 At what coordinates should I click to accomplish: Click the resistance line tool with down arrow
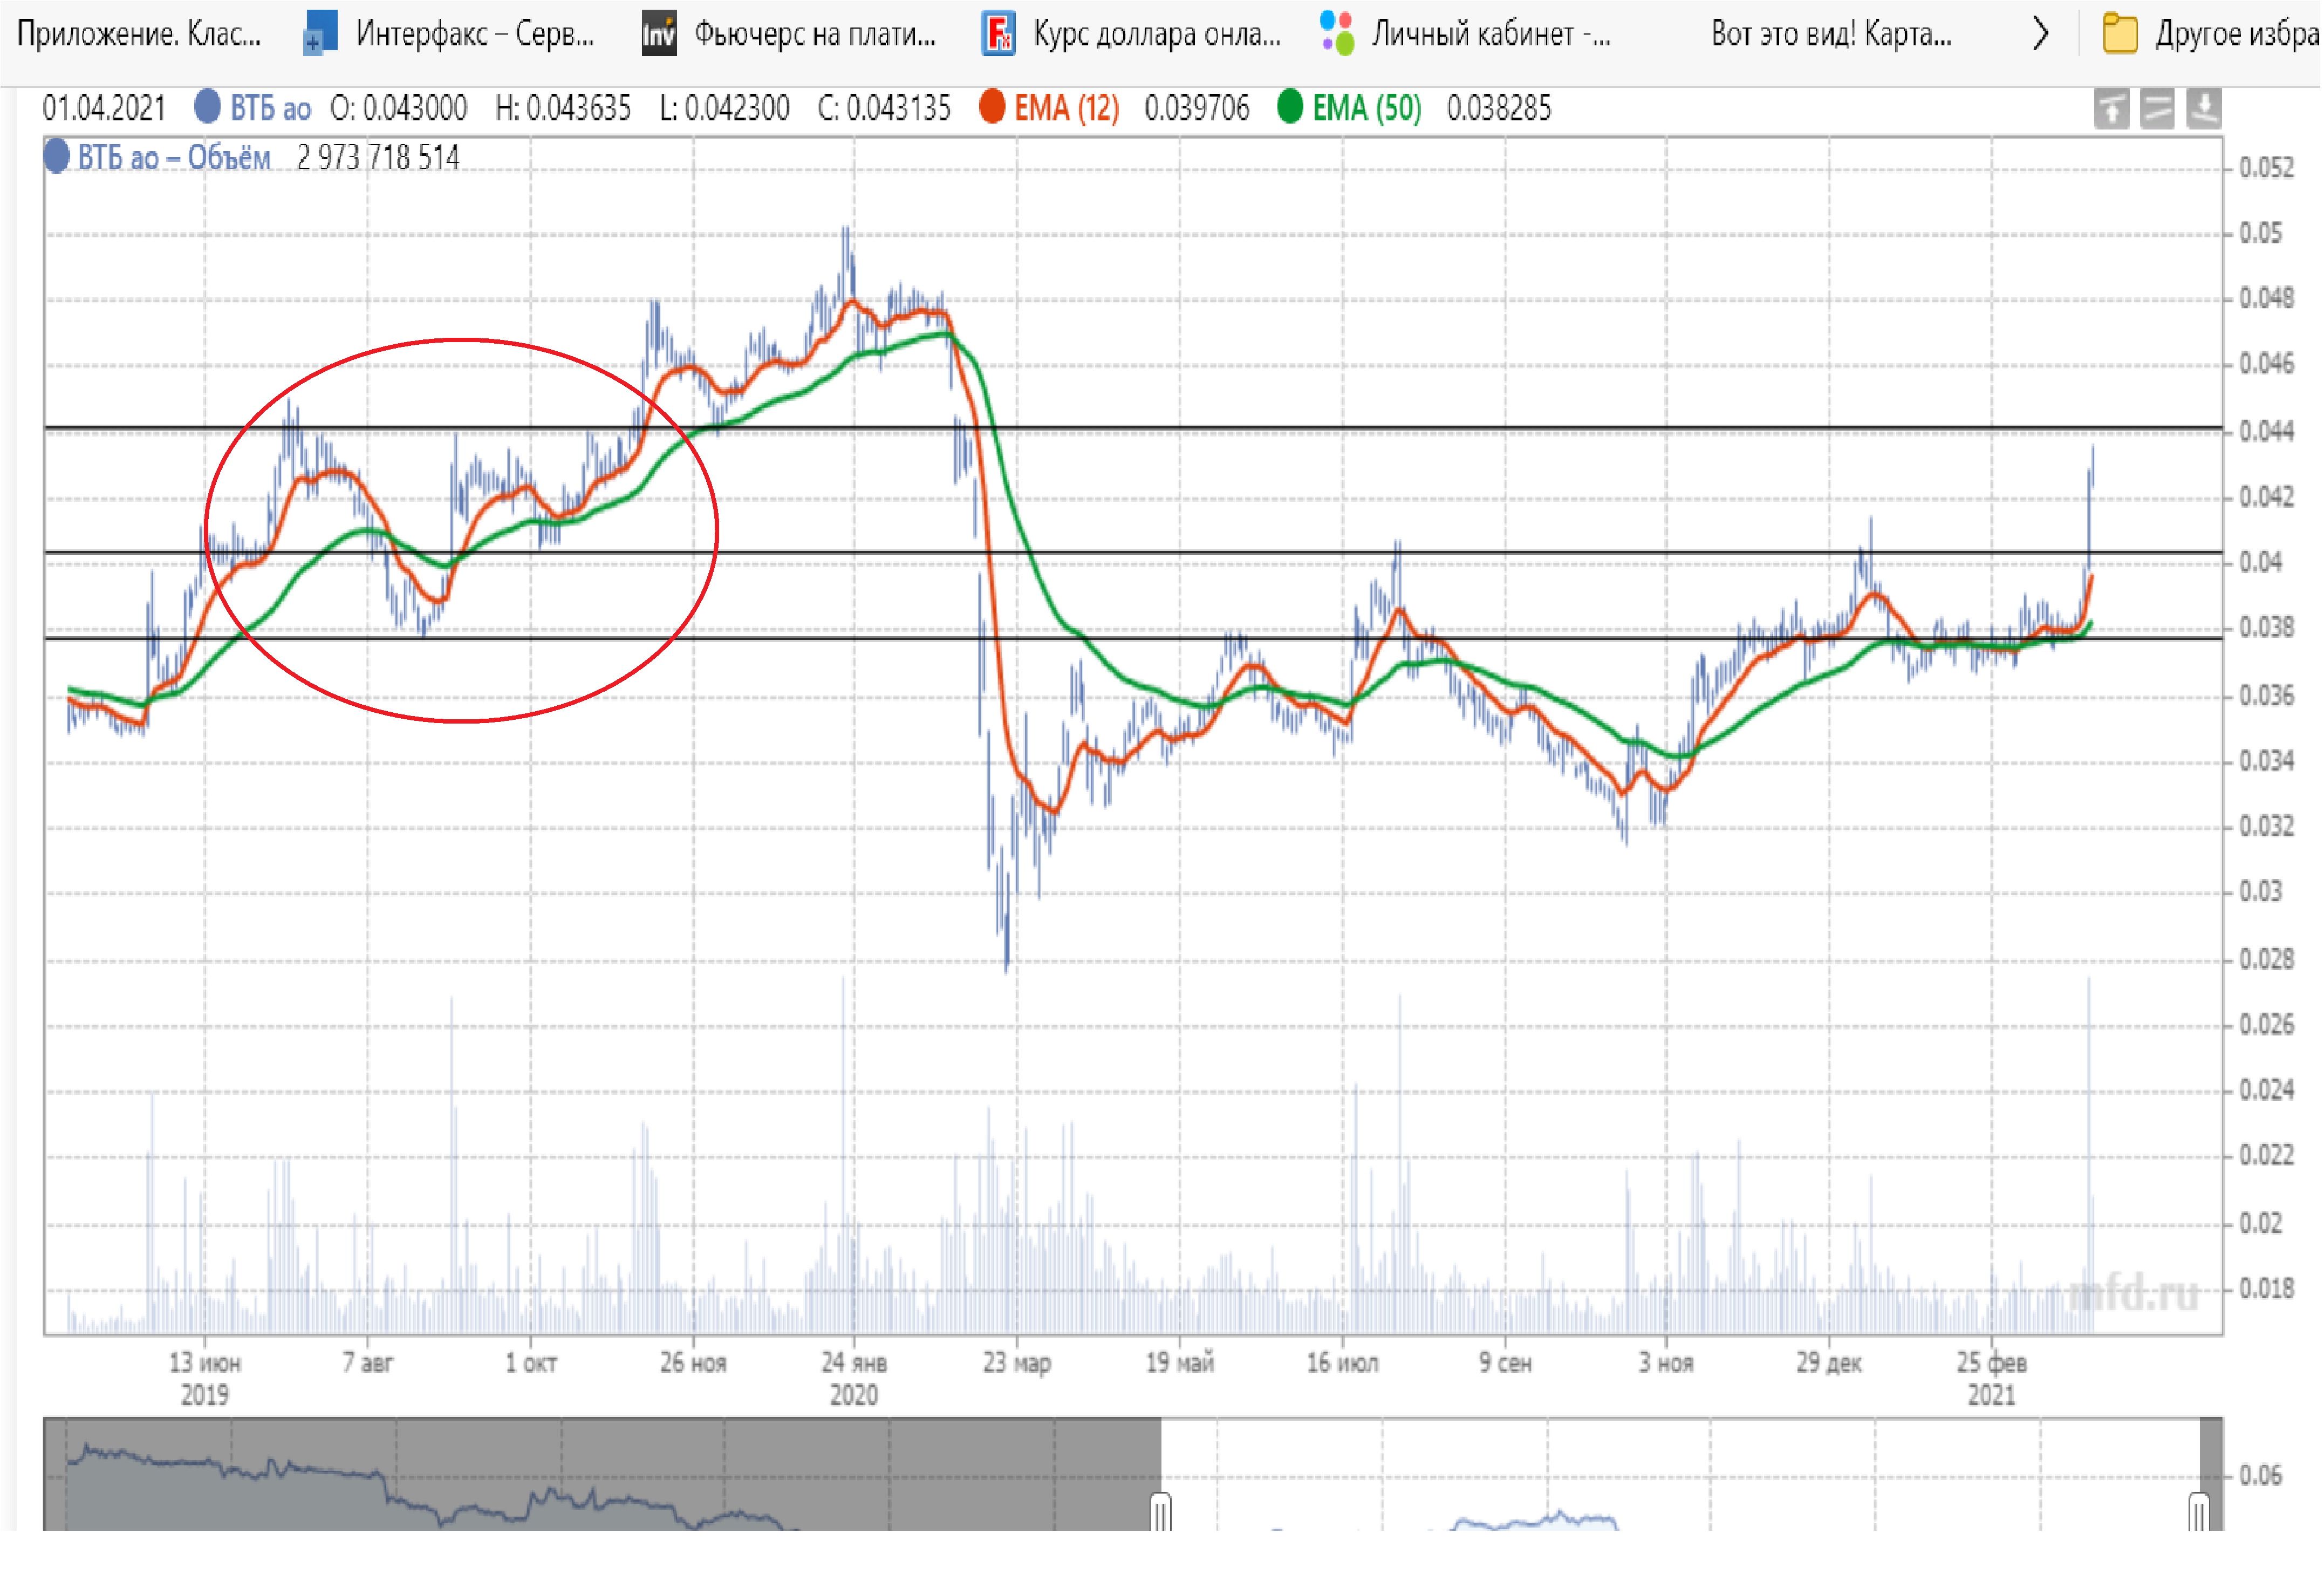tap(2204, 109)
